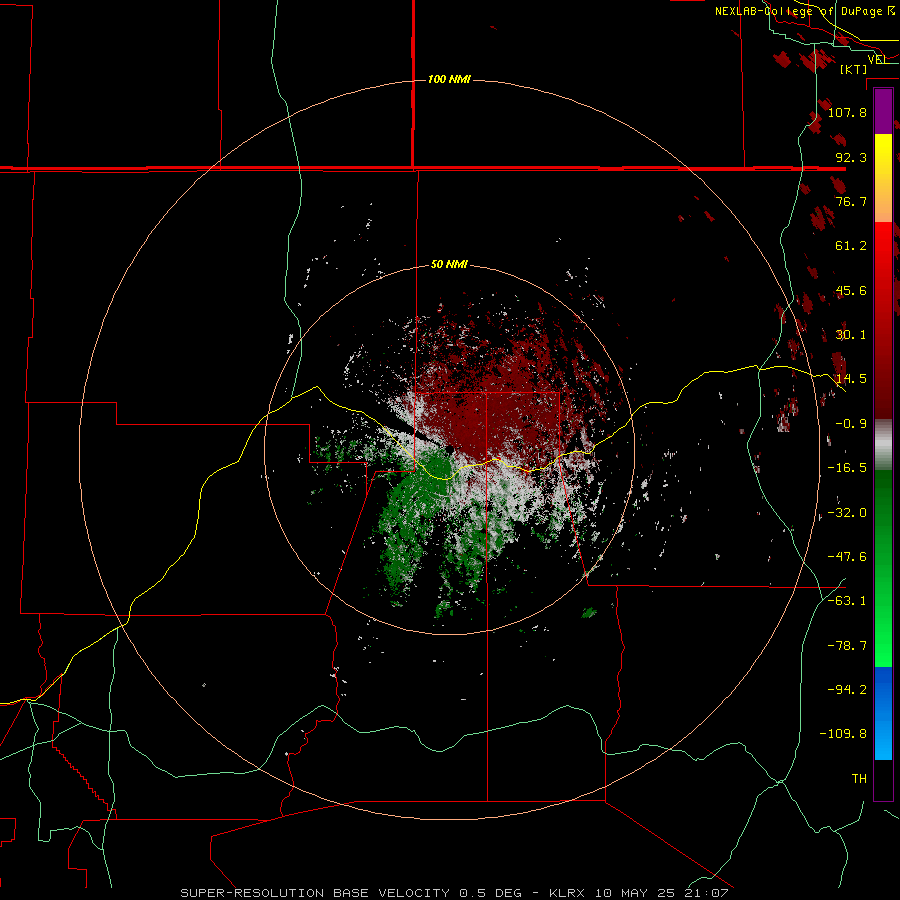The image size is (900, 900).
Task: Select the -78.7 value on velocity scale
Action: 847,646
